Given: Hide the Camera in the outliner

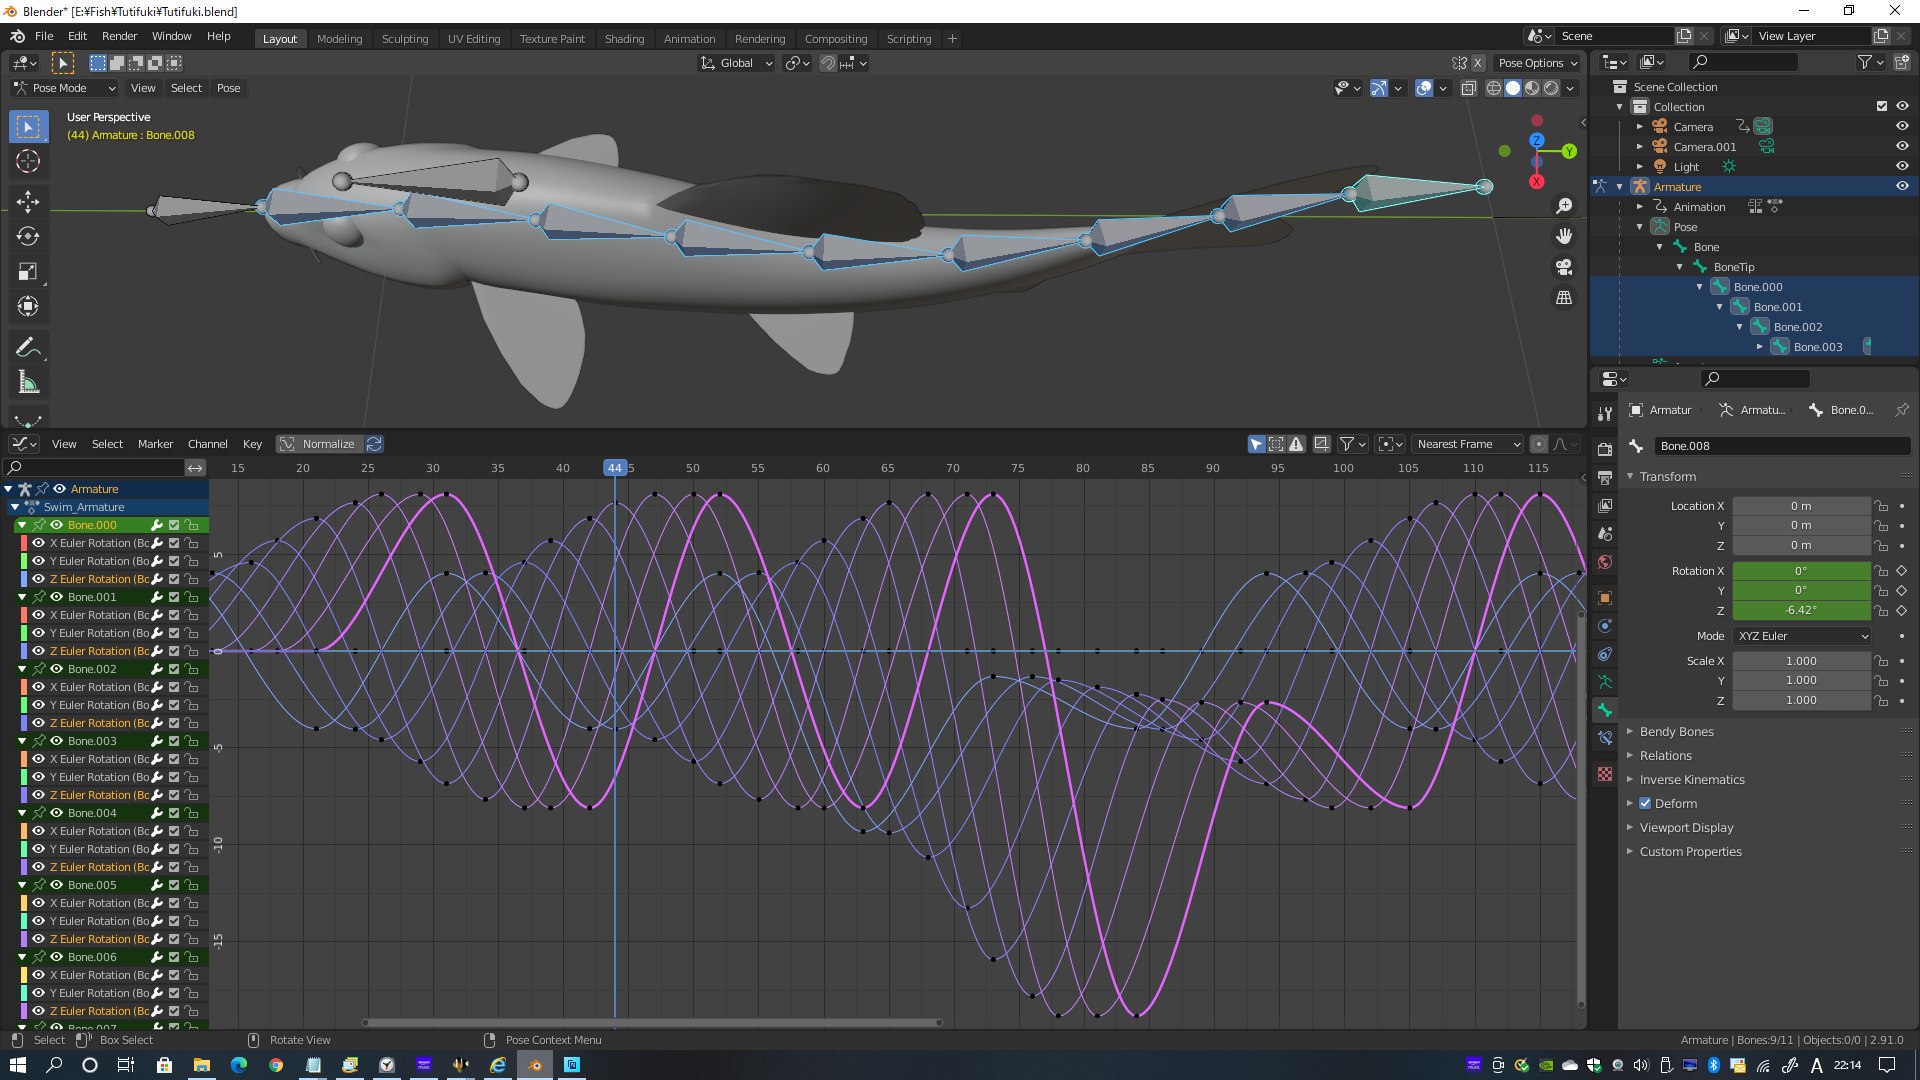Looking at the screenshot, I should pos(1902,127).
